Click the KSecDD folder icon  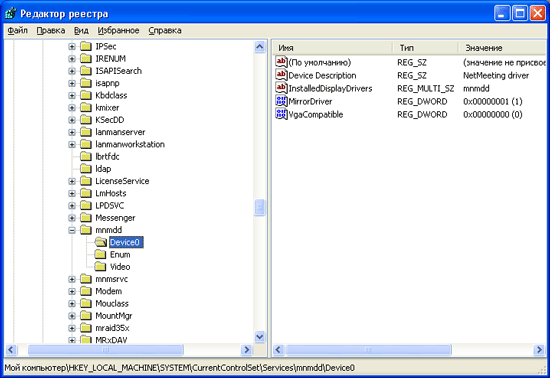coord(86,120)
